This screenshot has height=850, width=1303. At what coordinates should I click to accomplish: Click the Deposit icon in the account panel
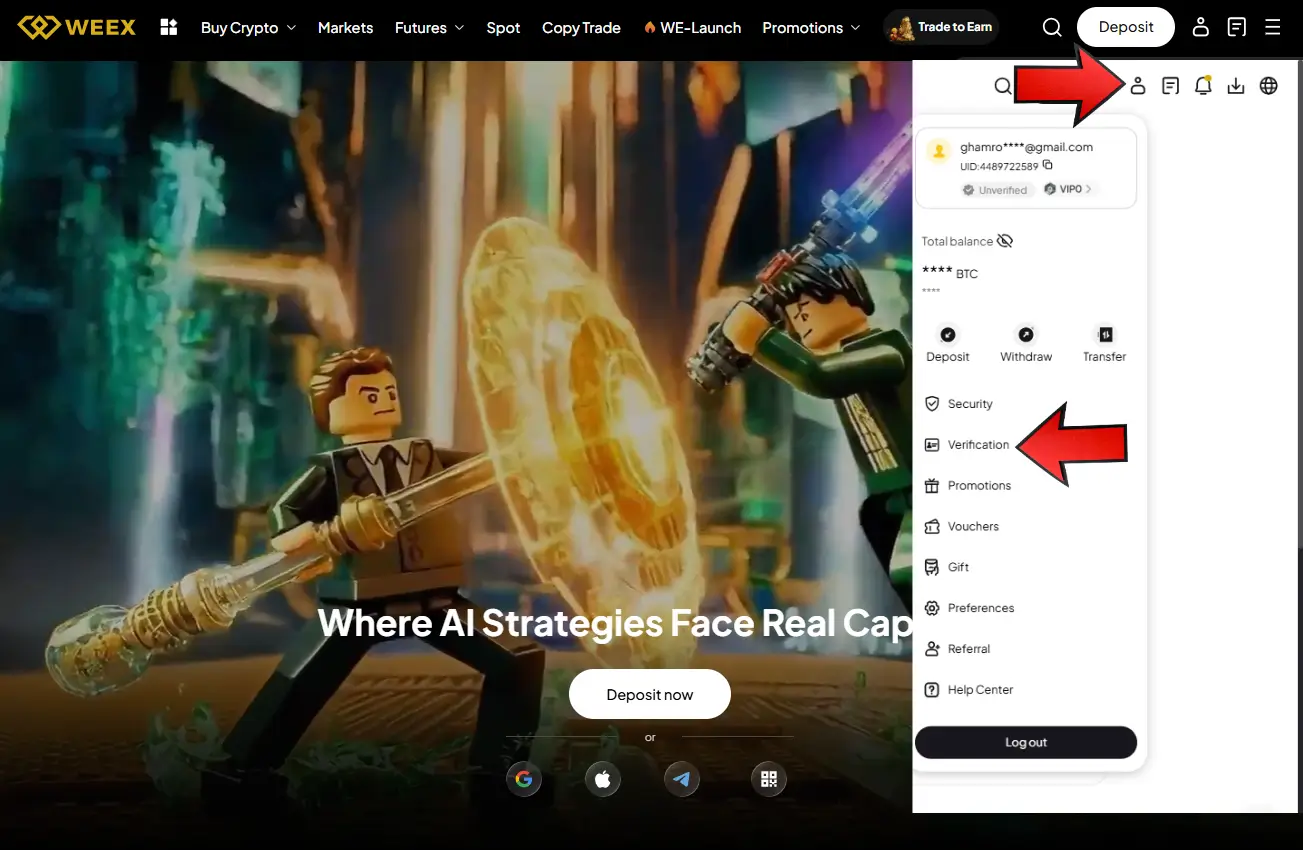point(948,335)
